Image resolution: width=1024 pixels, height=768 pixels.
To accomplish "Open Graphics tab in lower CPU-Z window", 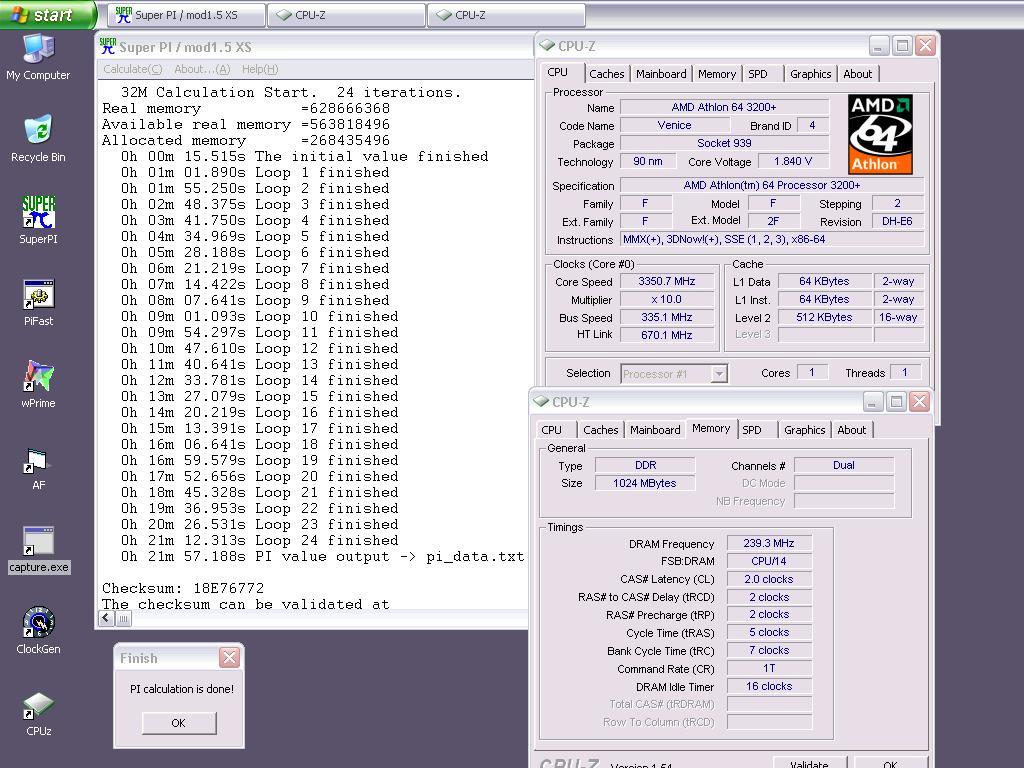I will (x=805, y=430).
